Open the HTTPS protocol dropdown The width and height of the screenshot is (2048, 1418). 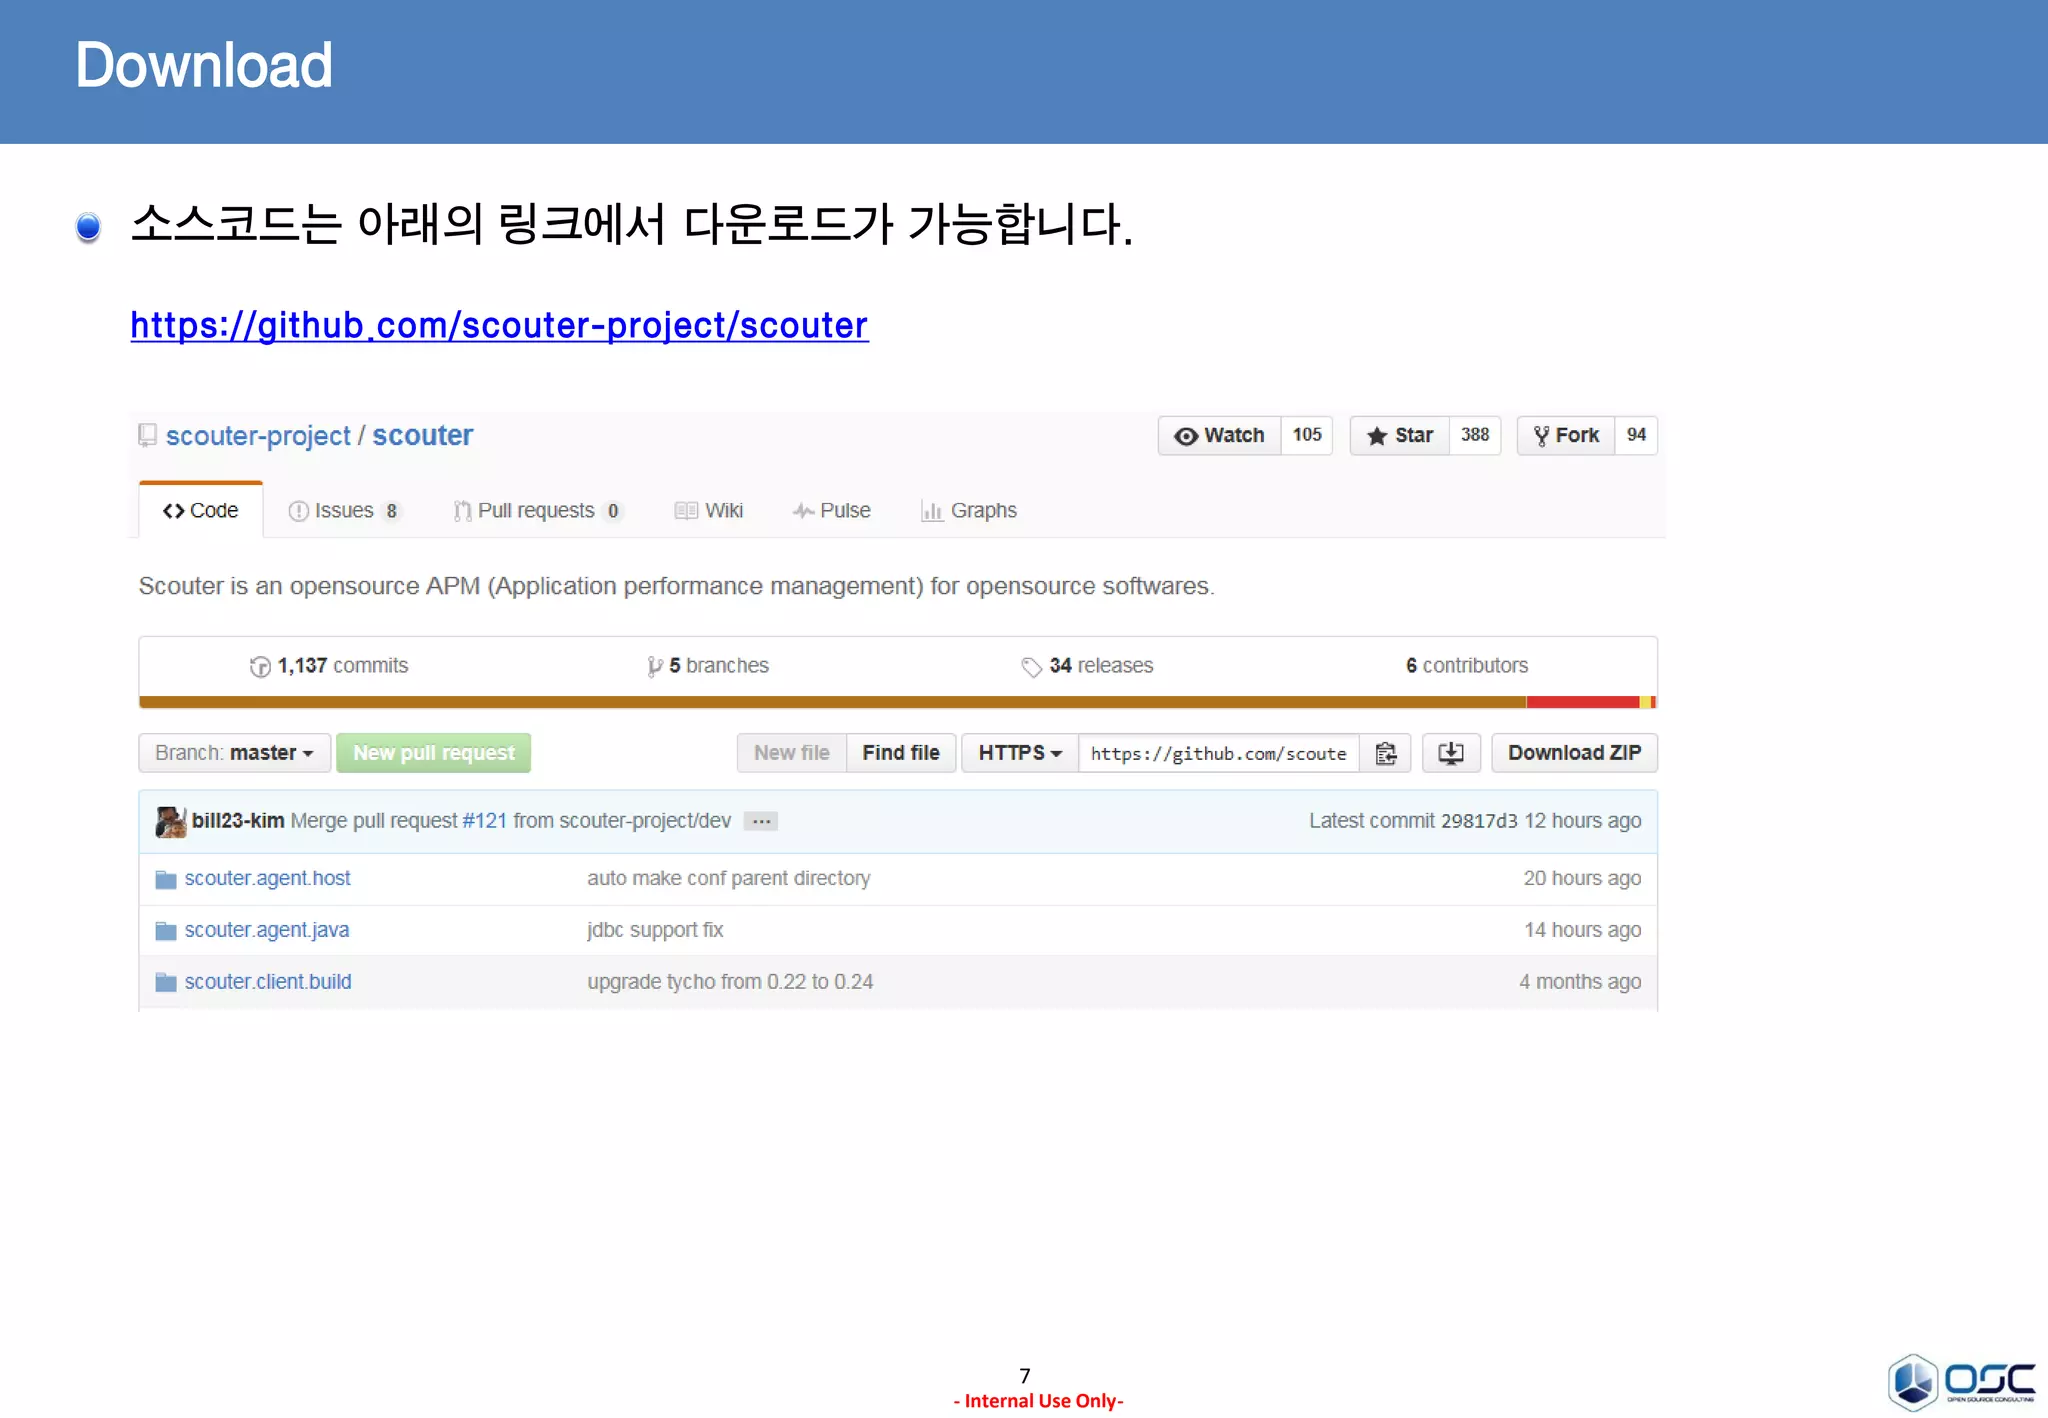tap(1019, 753)
